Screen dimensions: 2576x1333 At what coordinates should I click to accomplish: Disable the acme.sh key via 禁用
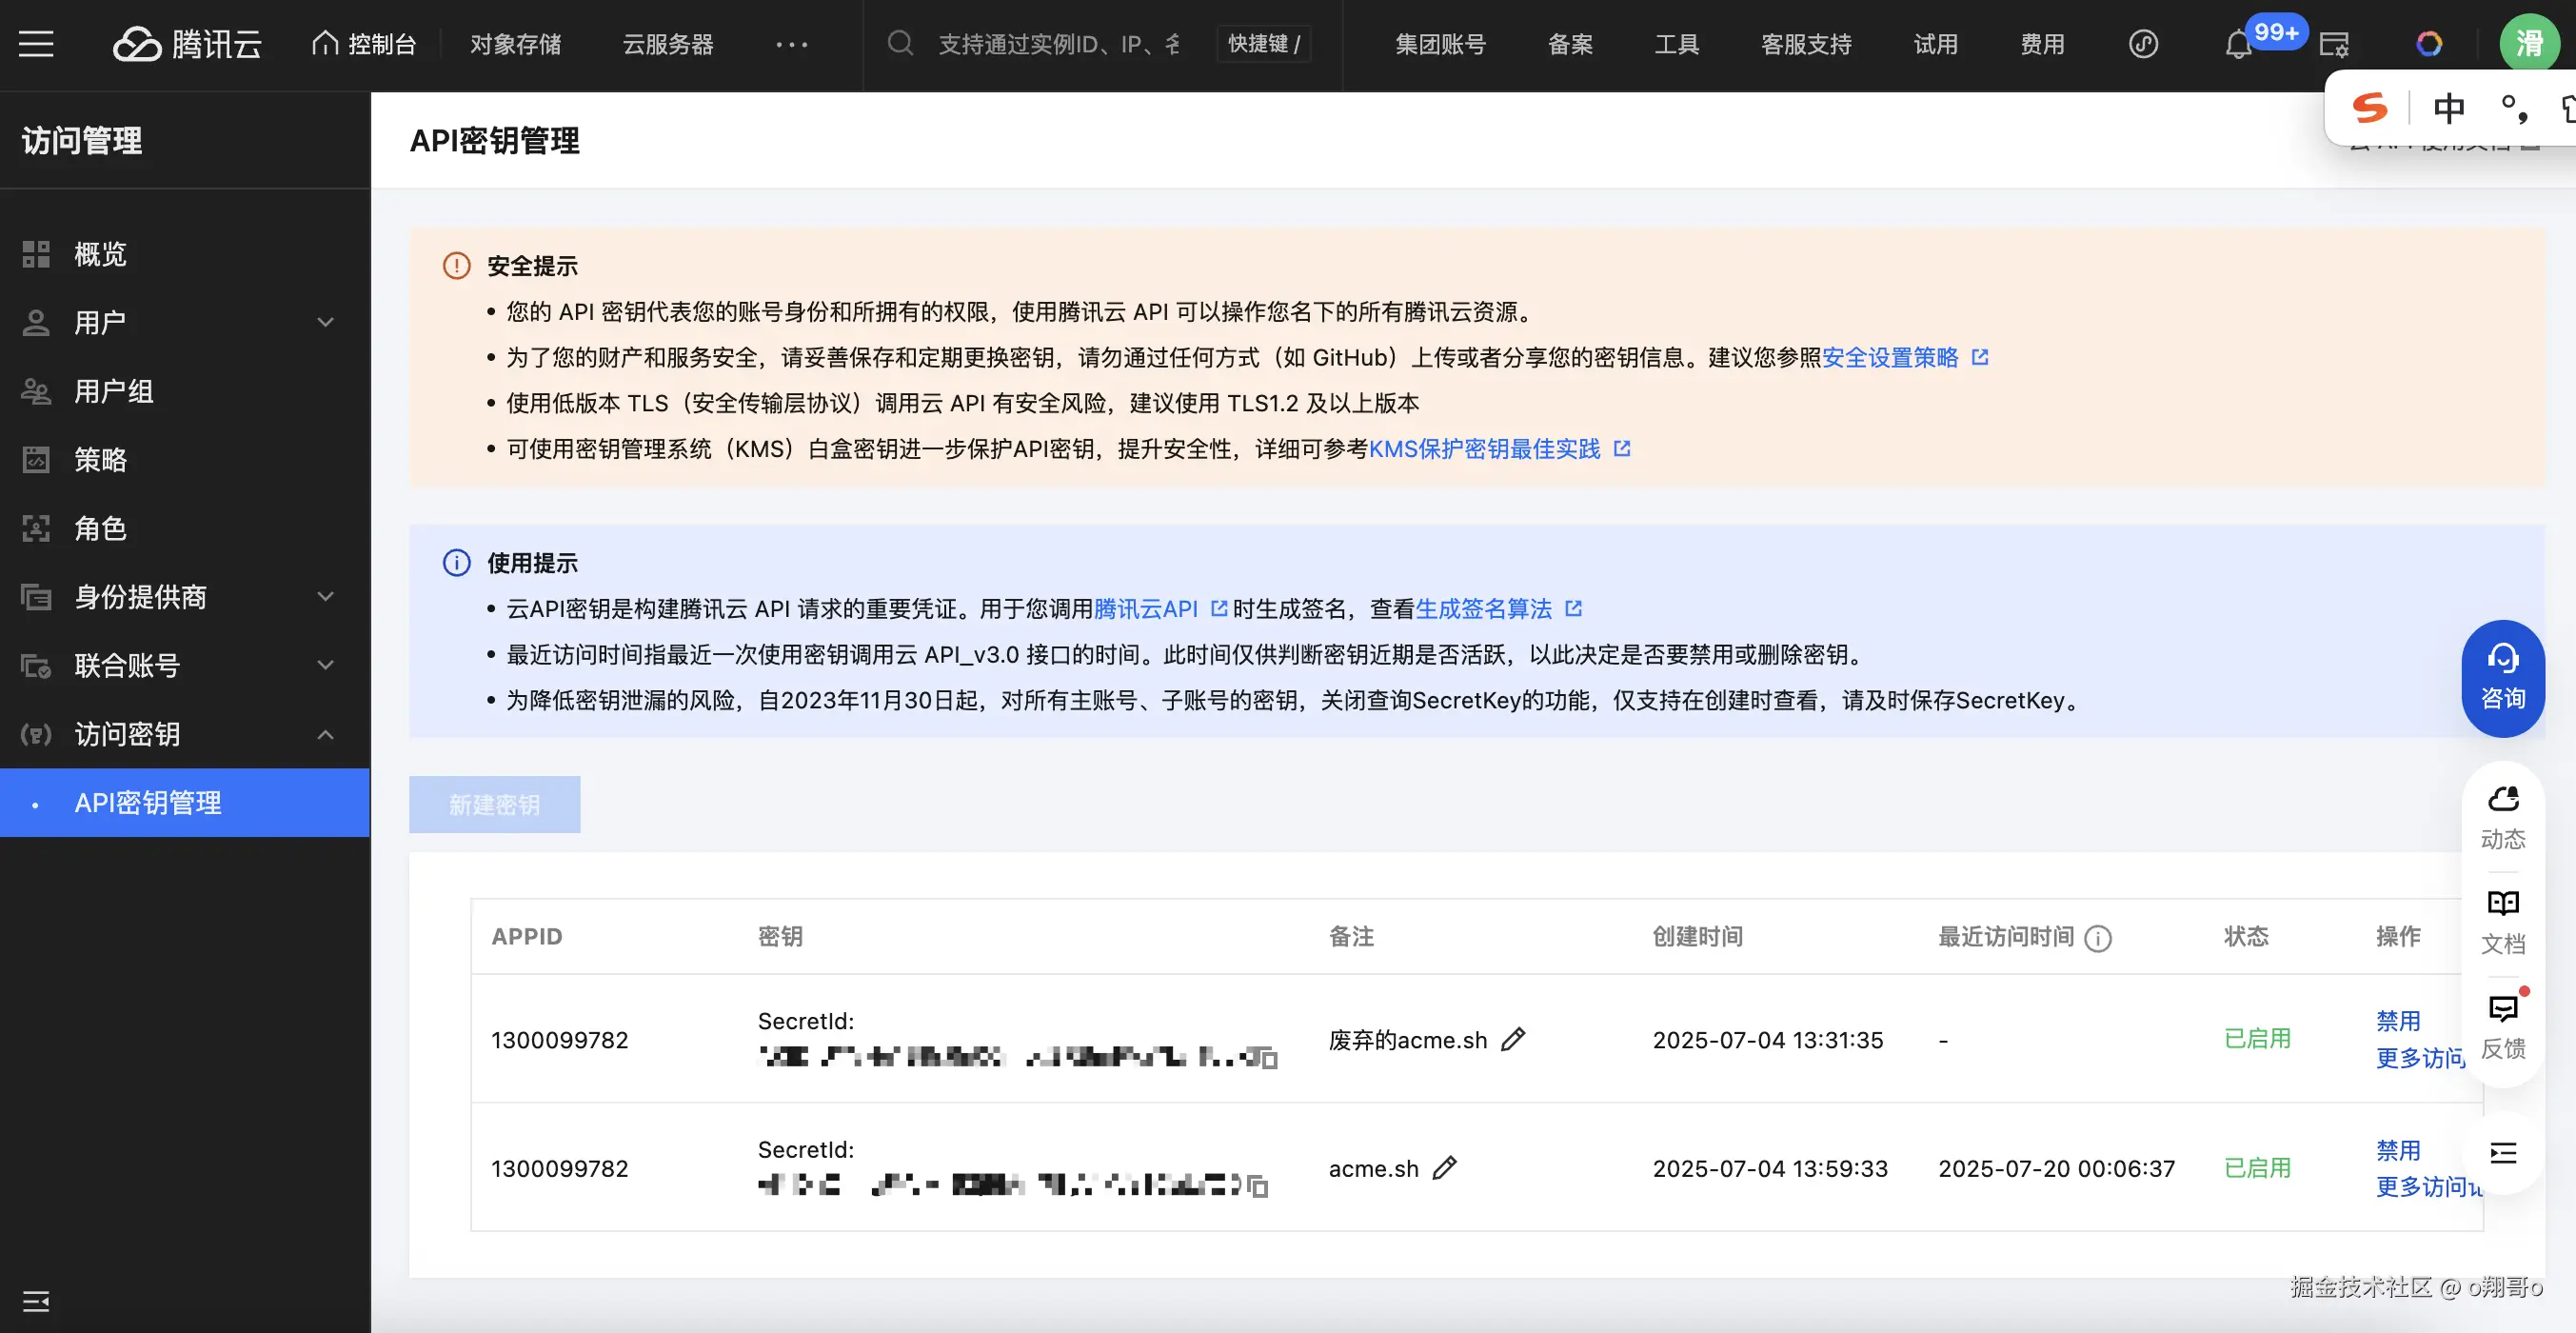(2397, 1150)
